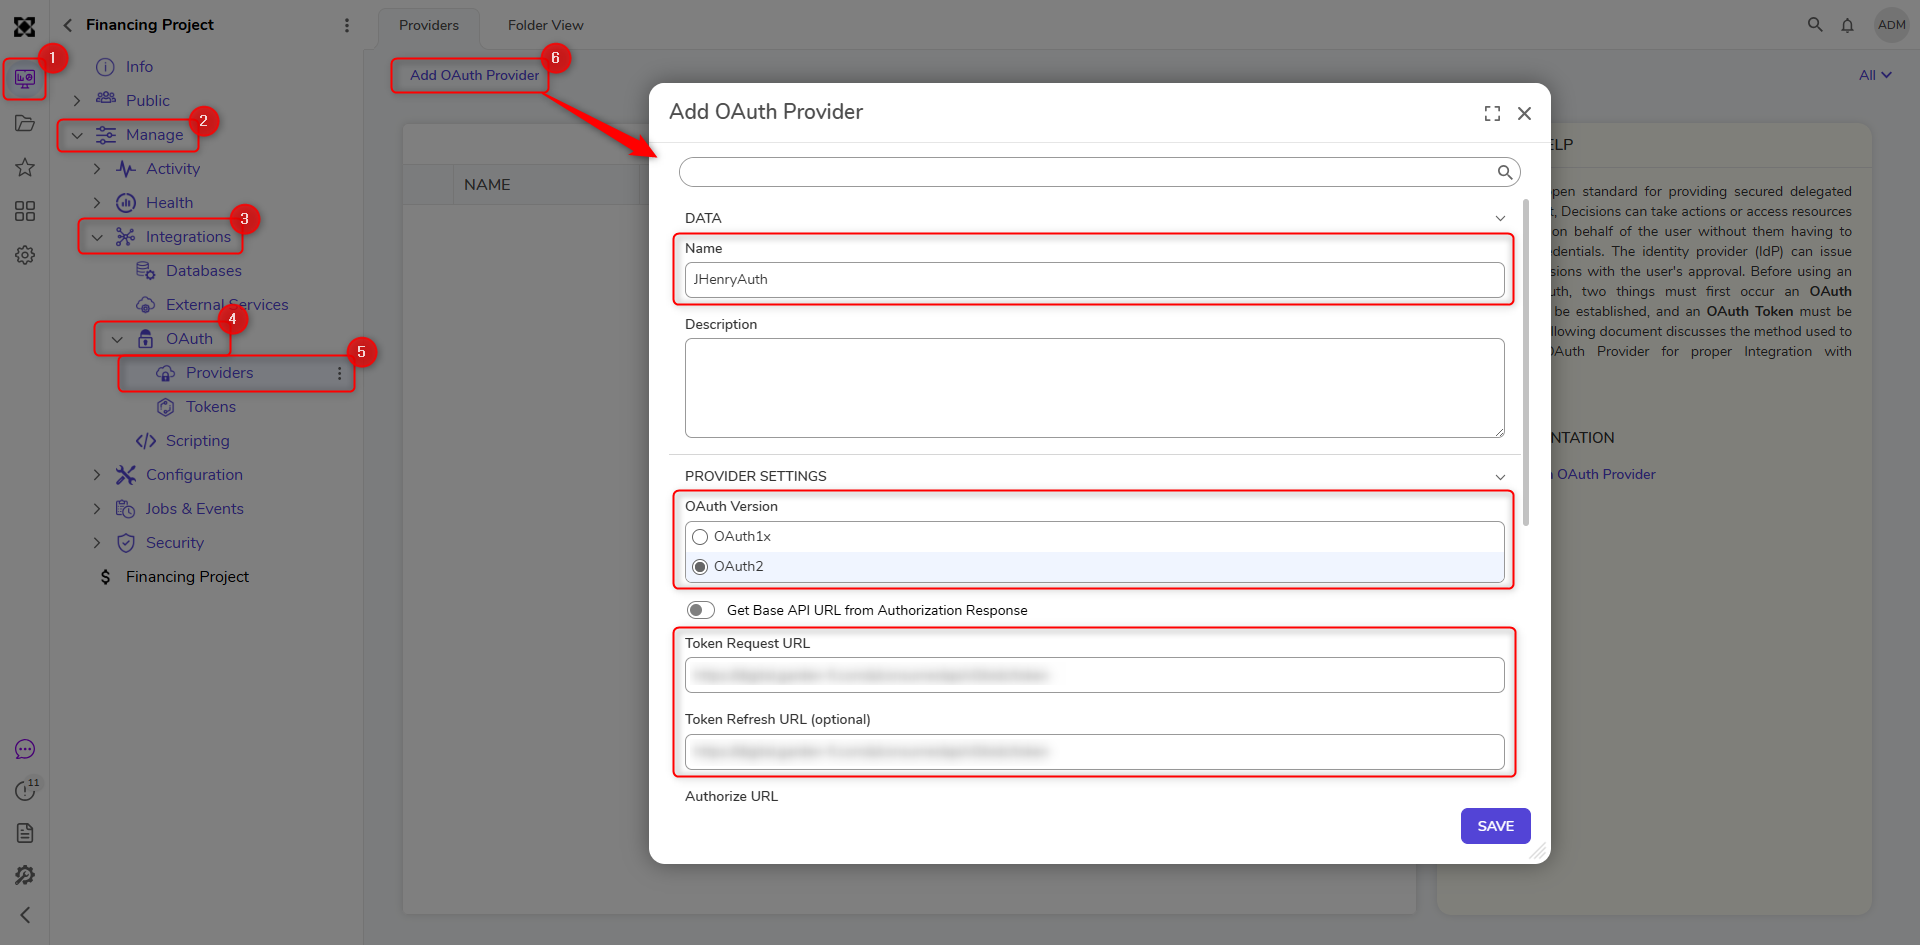The image size is (1920, 945).
Task: Open Providers item three-dot menu
Action: coord(340,373)
